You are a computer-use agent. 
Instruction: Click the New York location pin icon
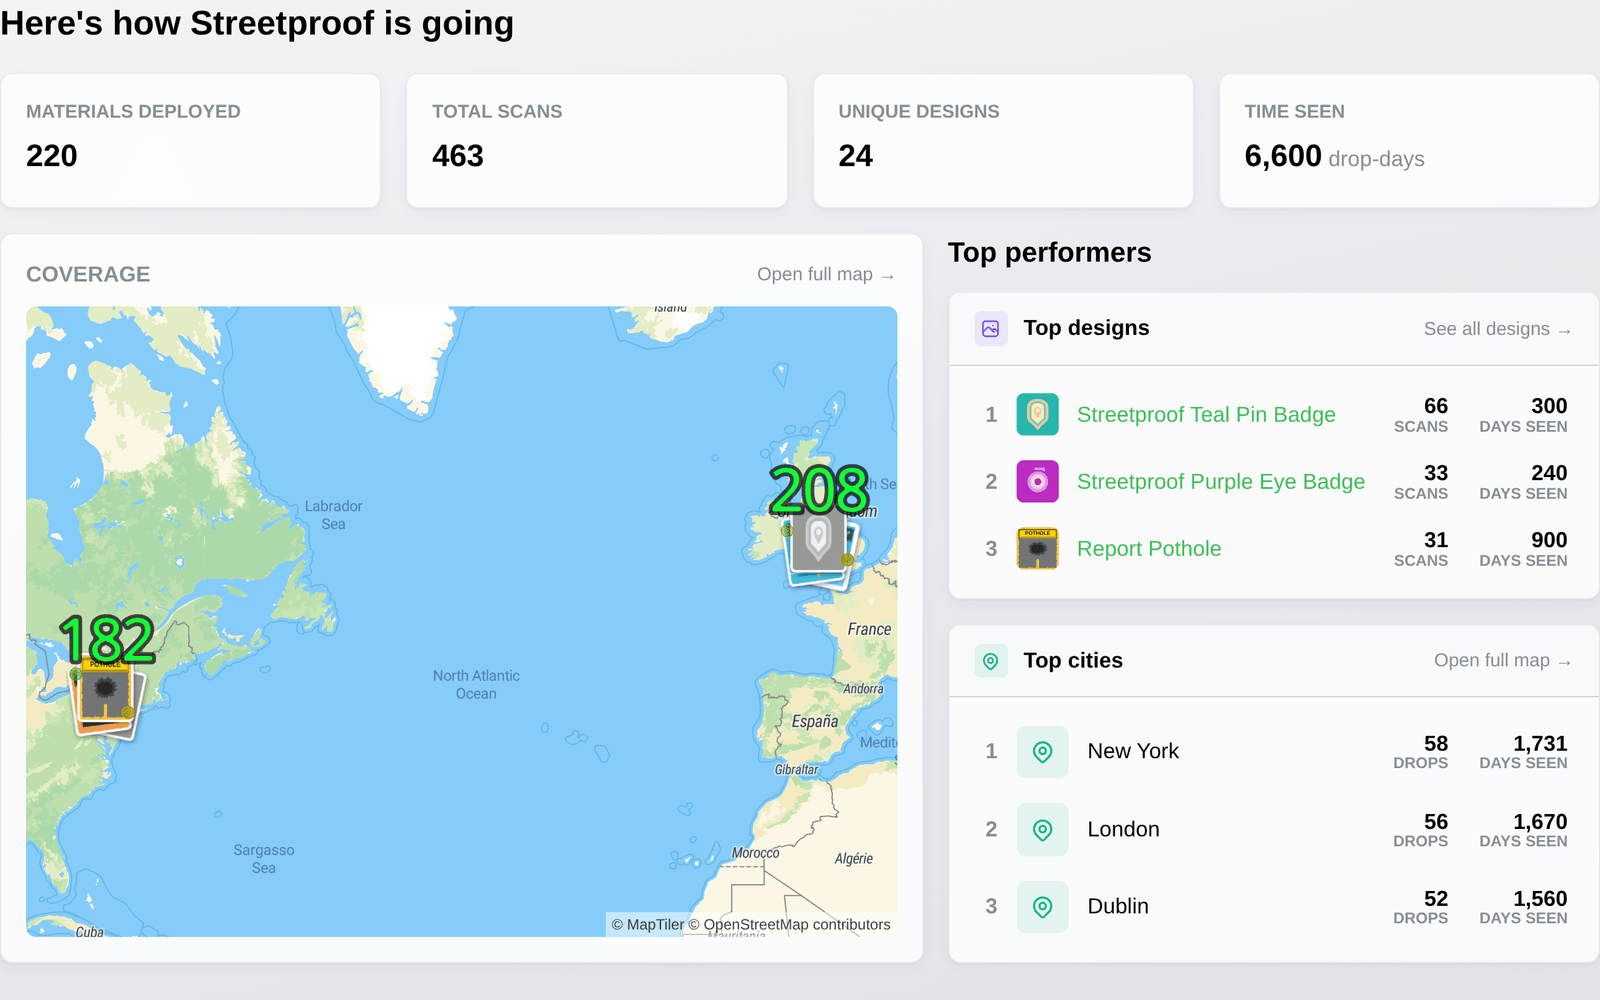tap(1042, 752)
